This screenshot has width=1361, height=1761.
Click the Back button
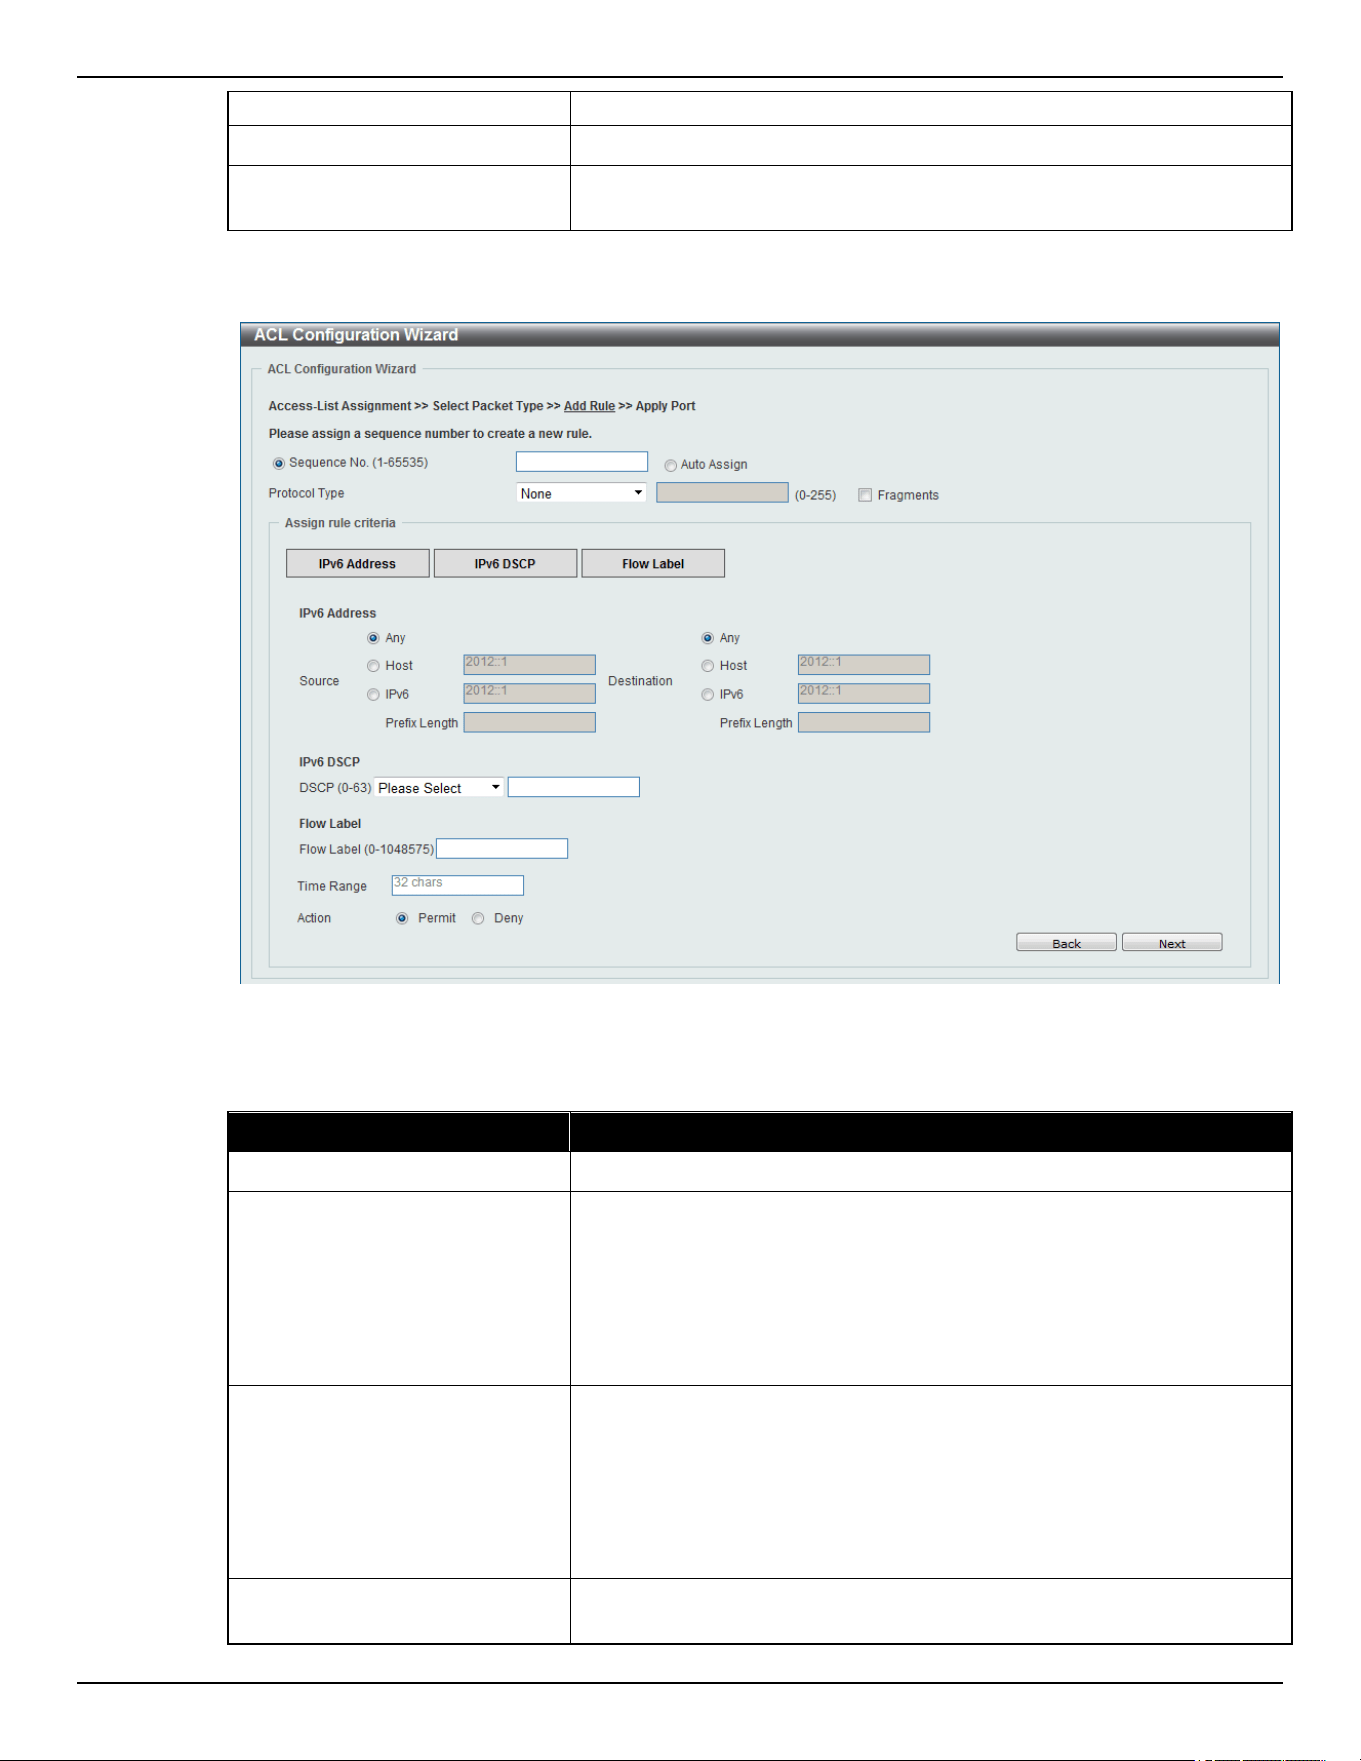tap(1066, 943)
